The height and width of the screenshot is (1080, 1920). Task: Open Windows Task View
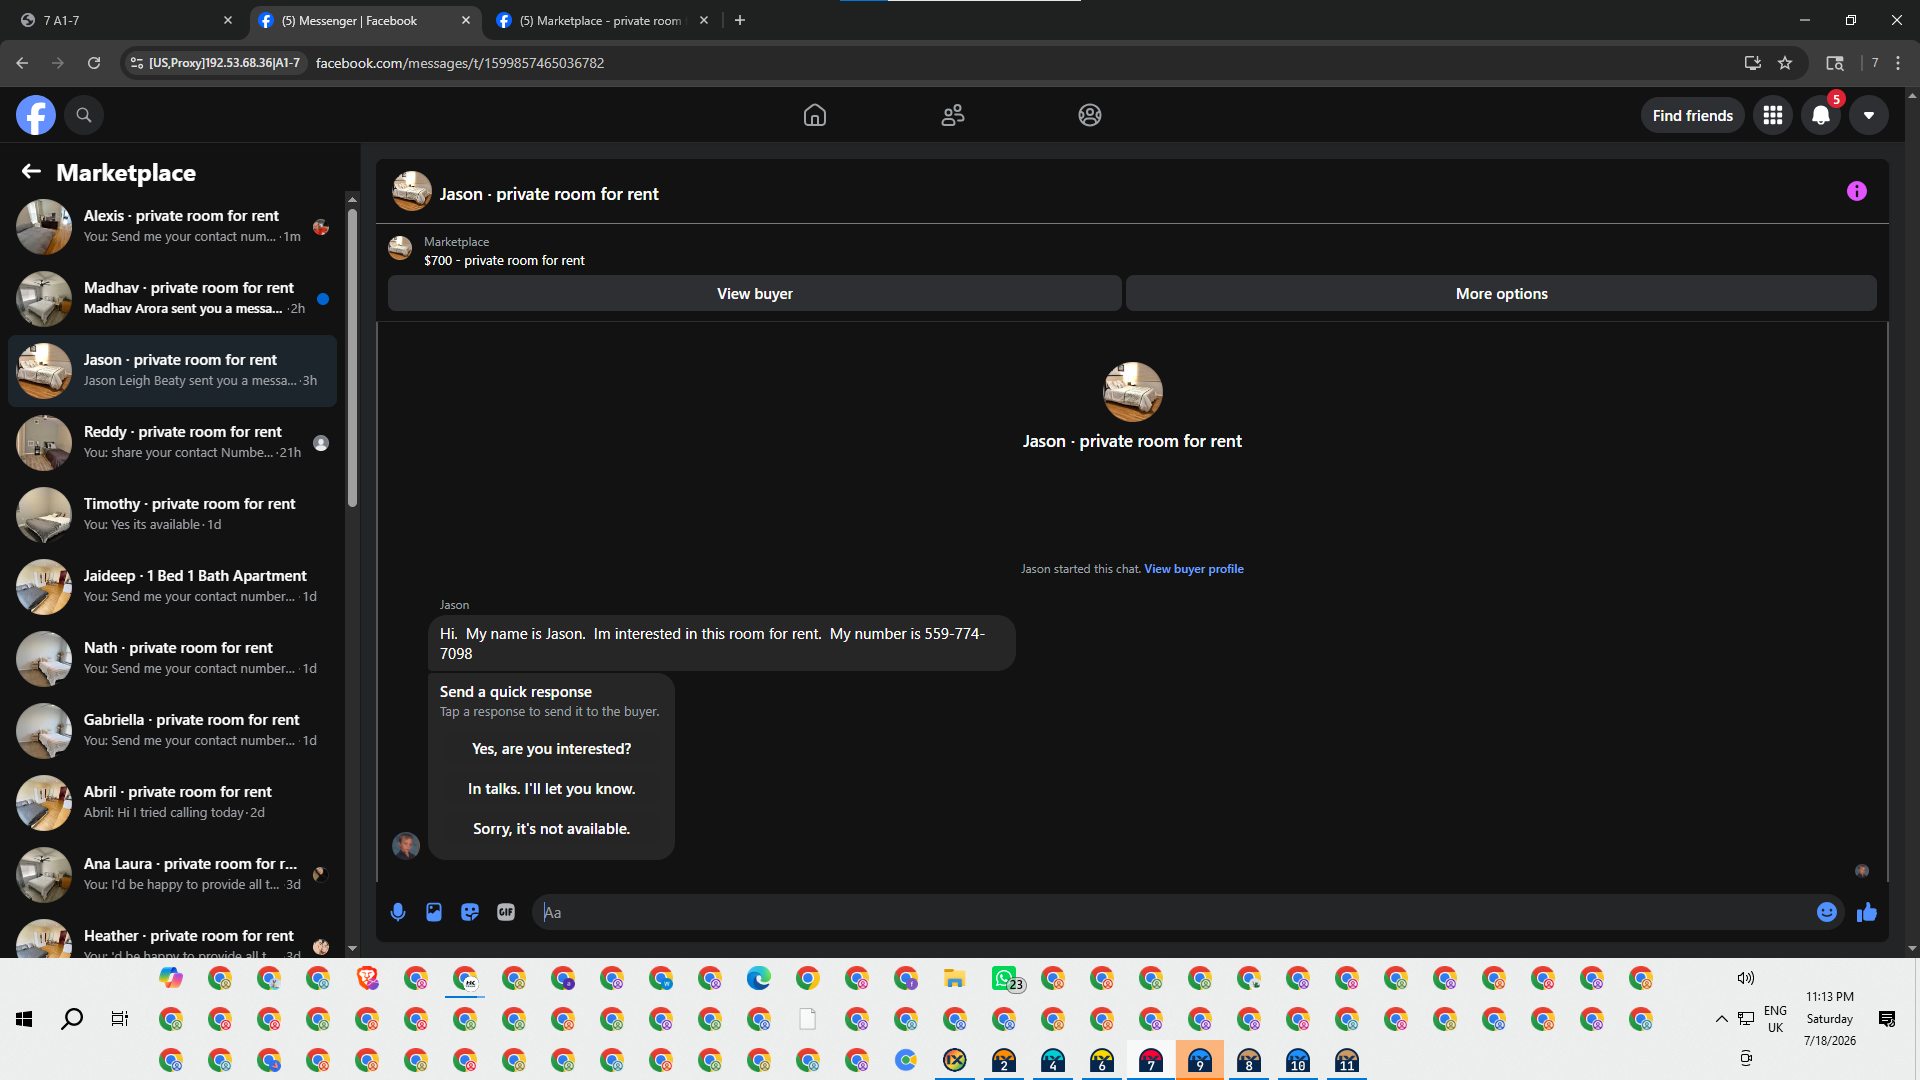(120, 1019)
